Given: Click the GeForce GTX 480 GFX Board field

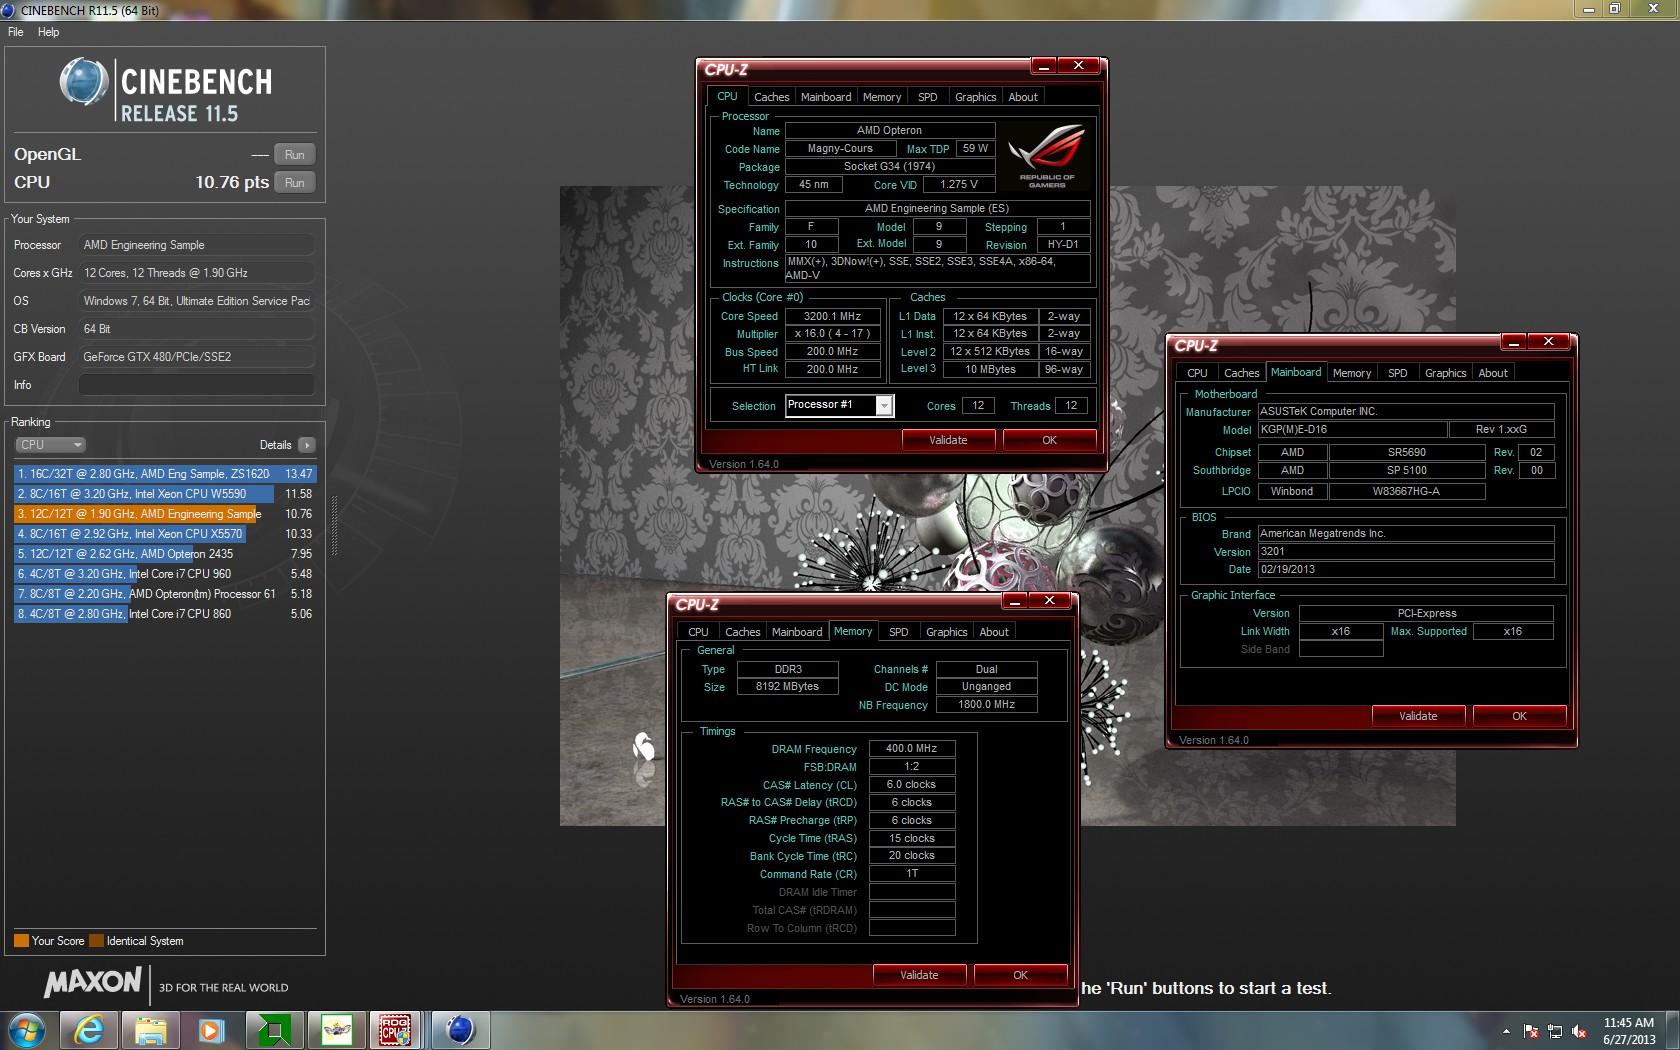Looking at the screenshot, I should [x=196, y=357].
